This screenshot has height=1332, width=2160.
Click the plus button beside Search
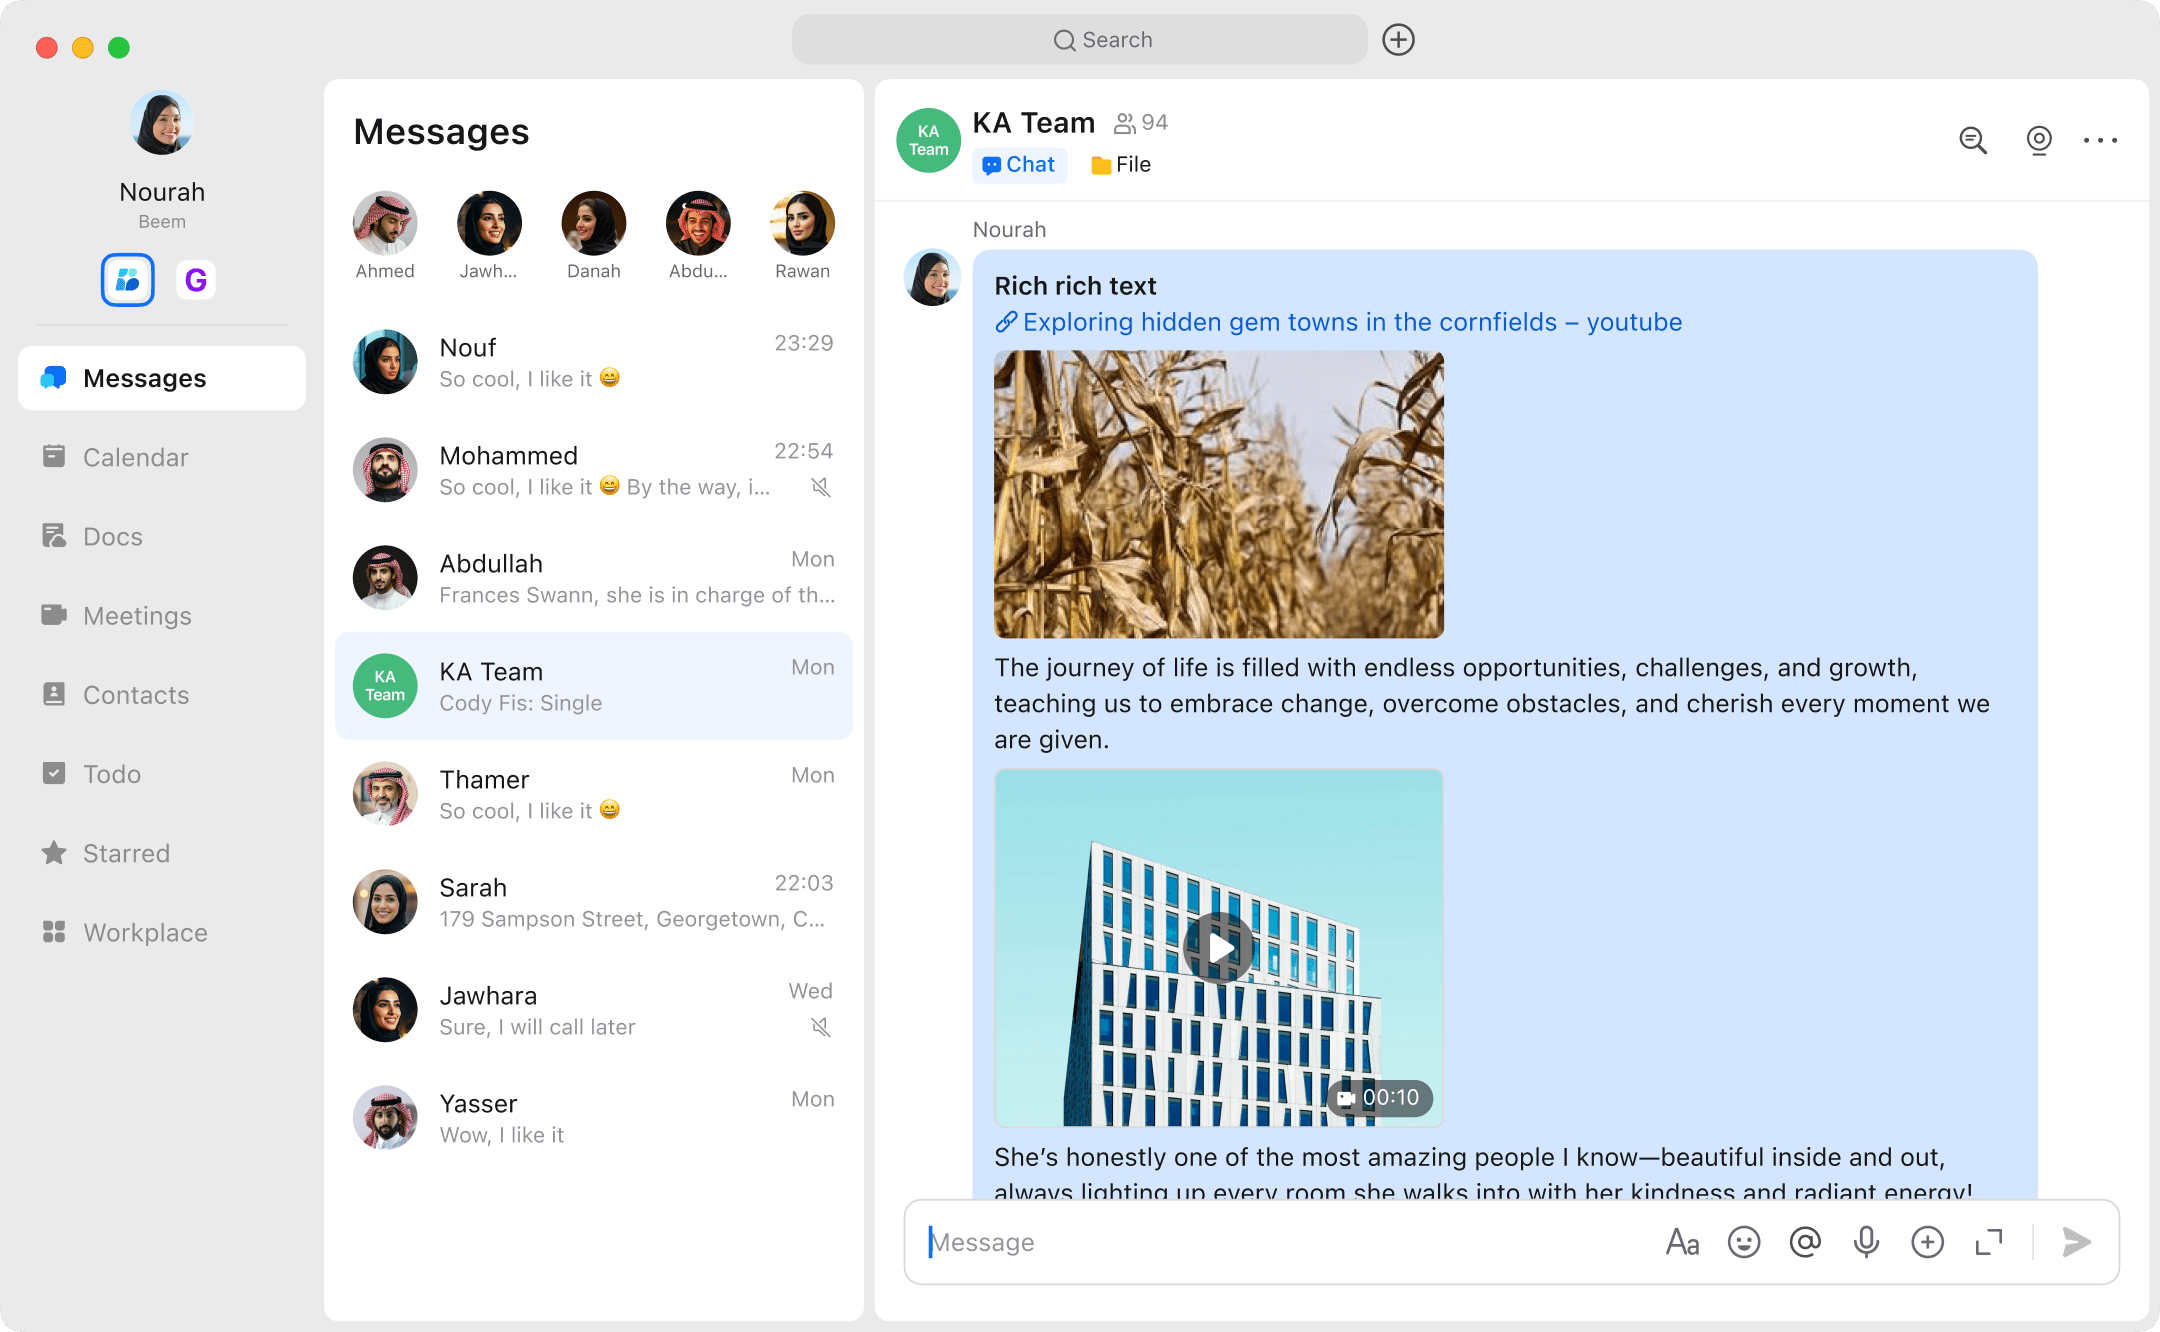click(1398, 40)
